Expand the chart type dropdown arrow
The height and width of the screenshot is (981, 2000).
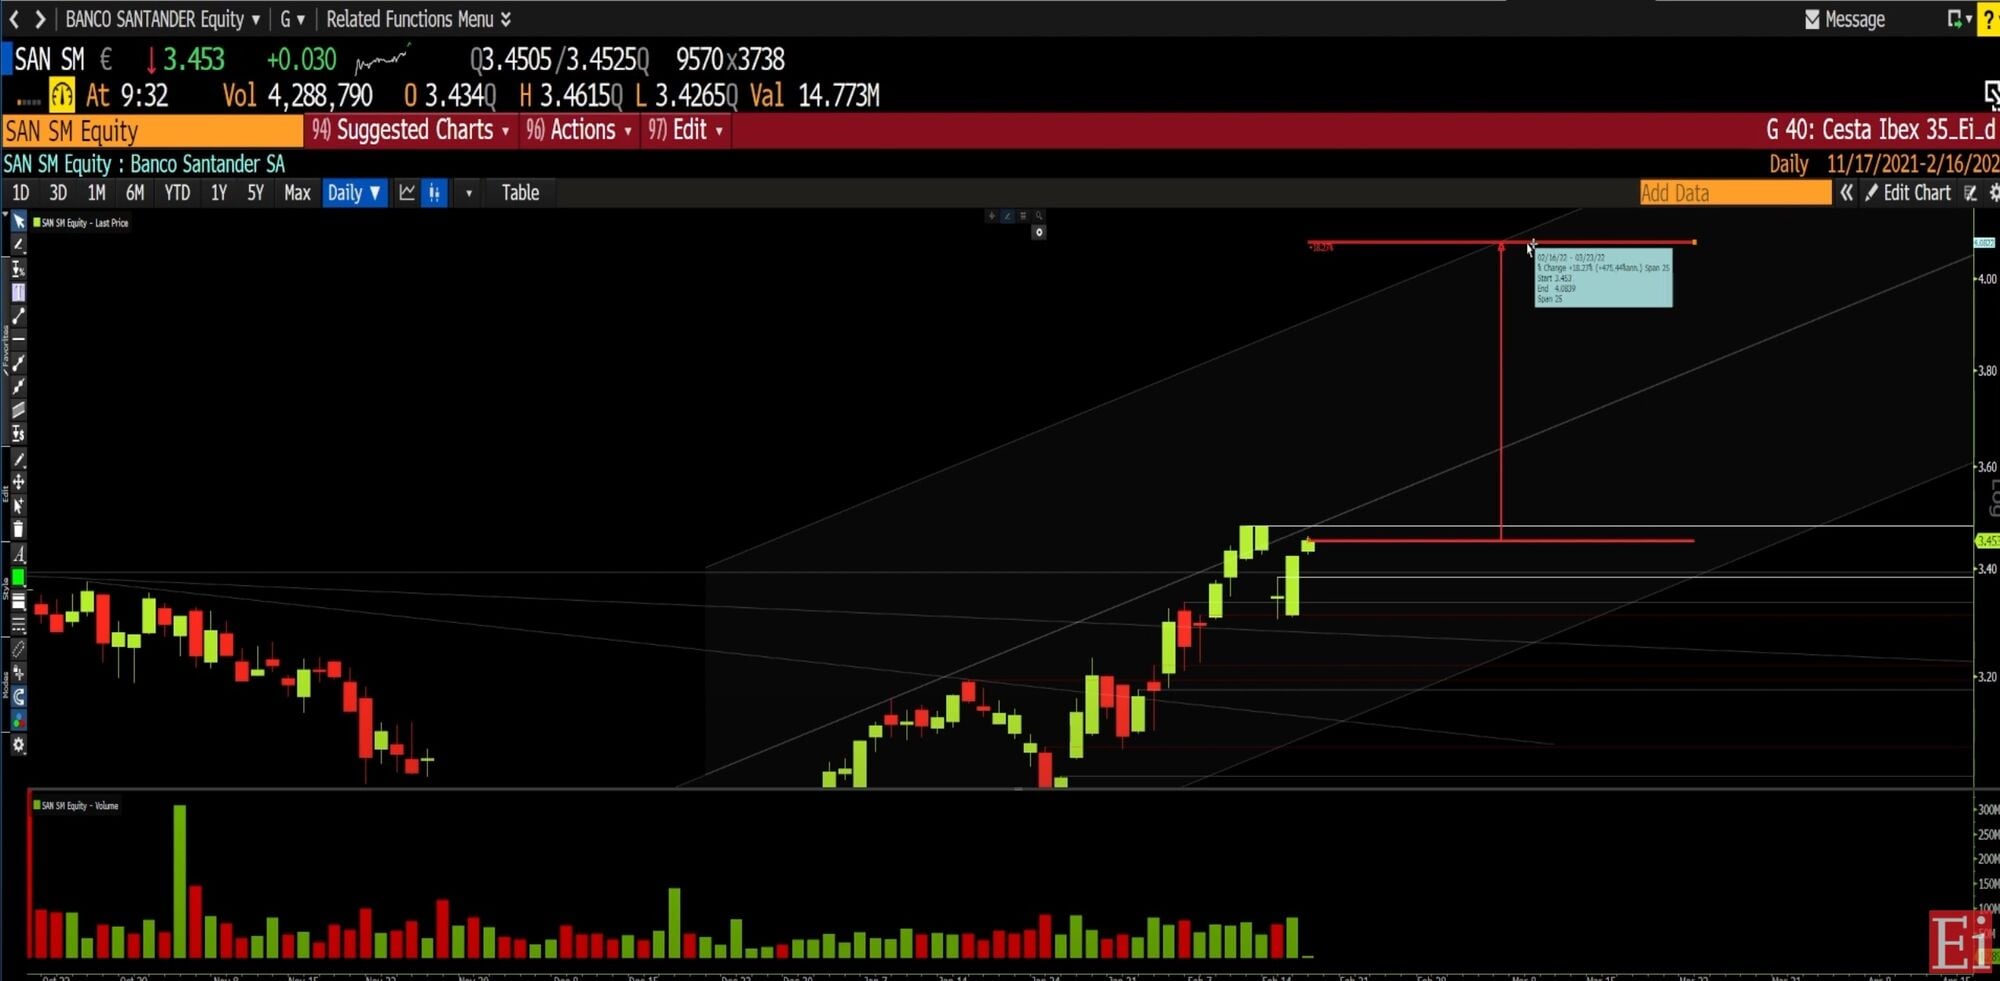468,193
